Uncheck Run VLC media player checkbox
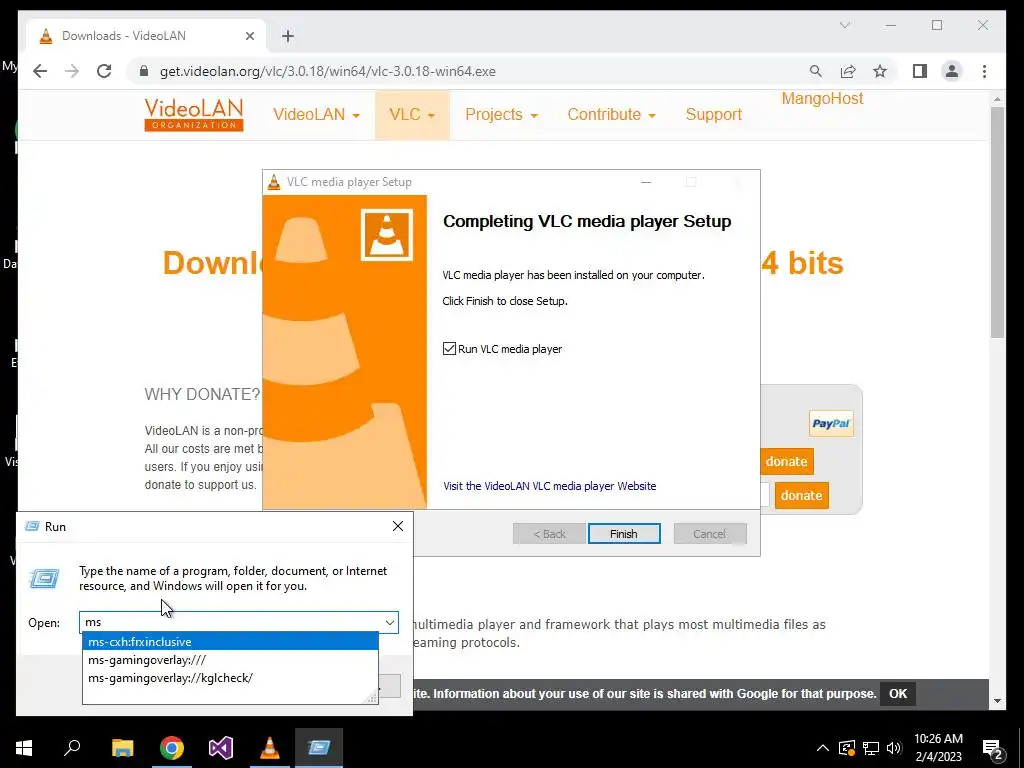Image resolution: width=1024 pixels, height=768 pixels. click(x=449, y=349)
